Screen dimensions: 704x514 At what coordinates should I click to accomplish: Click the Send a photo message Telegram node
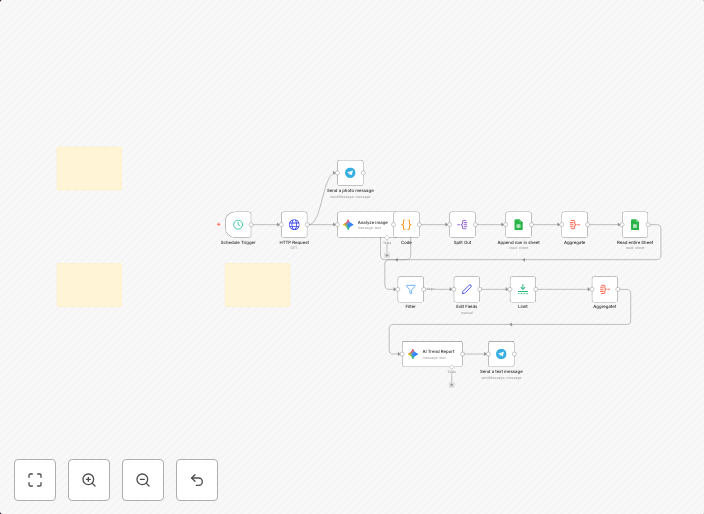pyautogui.click(x=350, y=173)
